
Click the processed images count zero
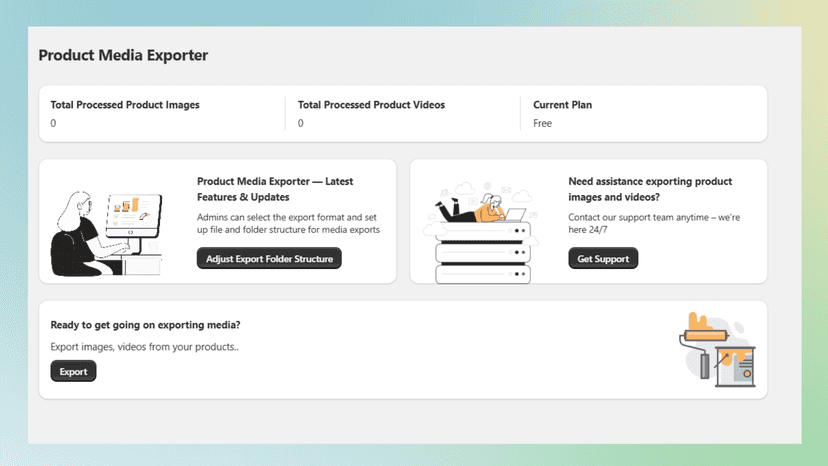[53, 123]
